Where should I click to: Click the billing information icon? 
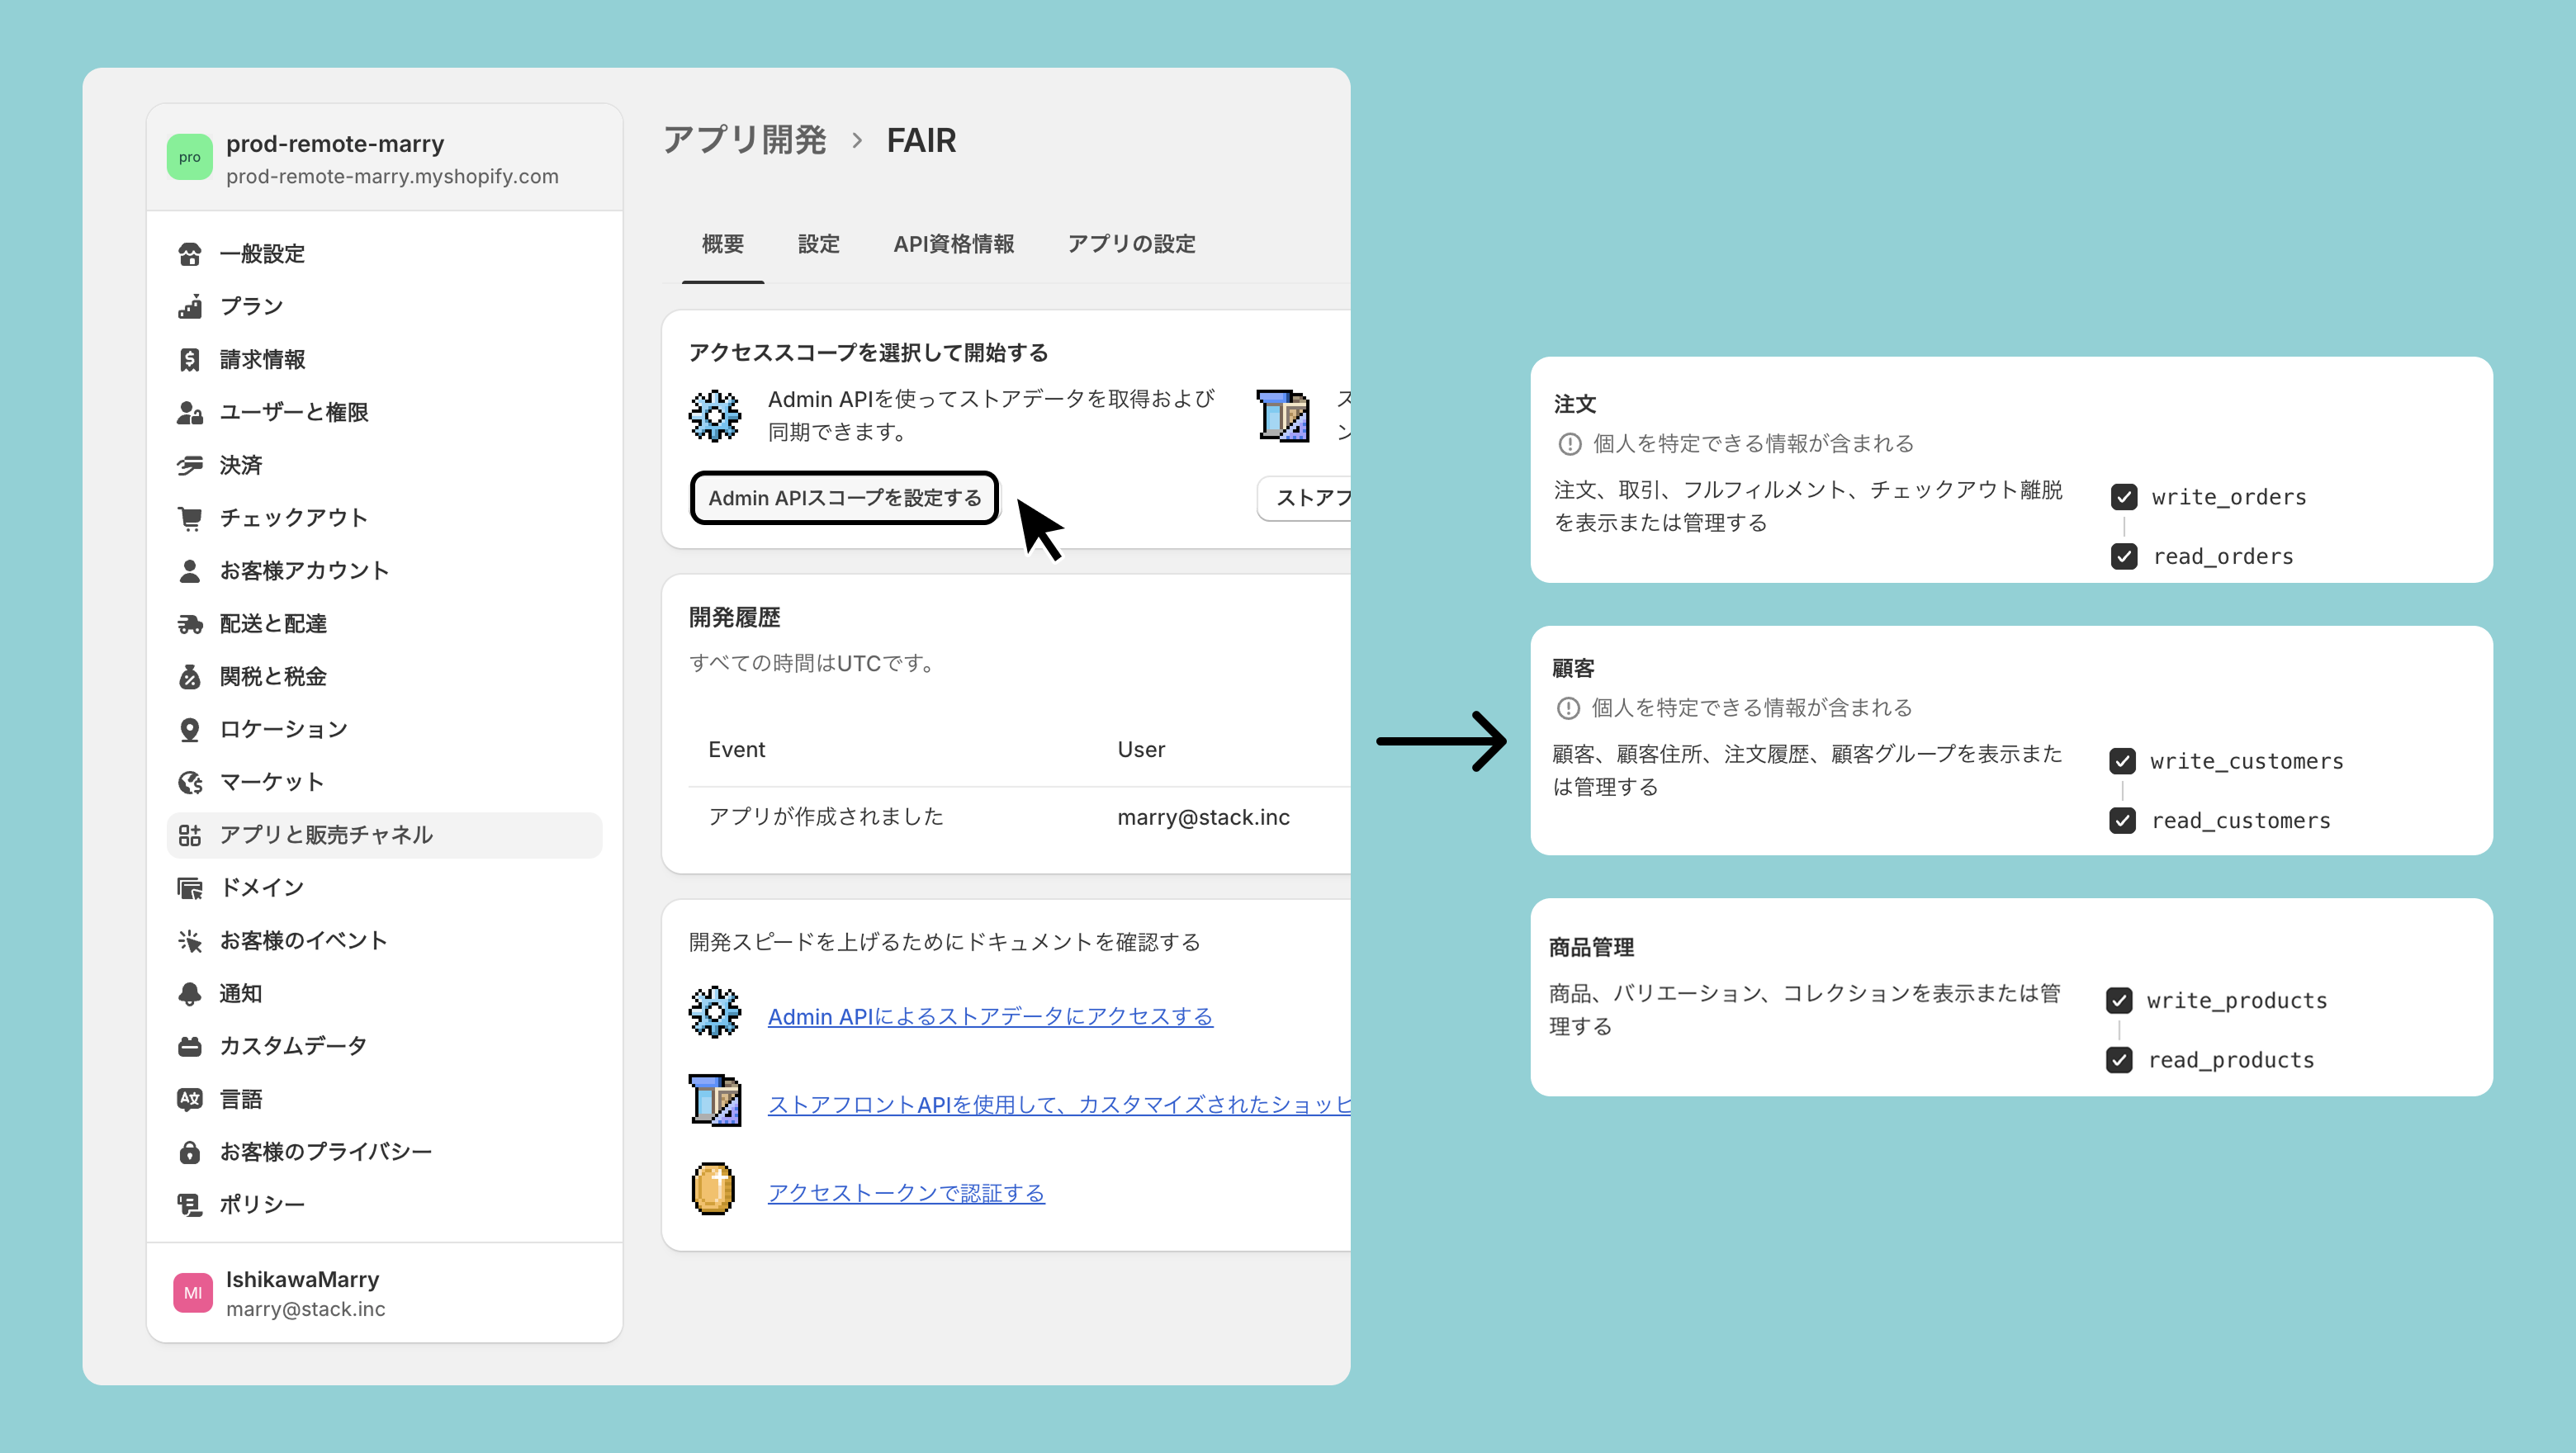click(x=189, y=360)
